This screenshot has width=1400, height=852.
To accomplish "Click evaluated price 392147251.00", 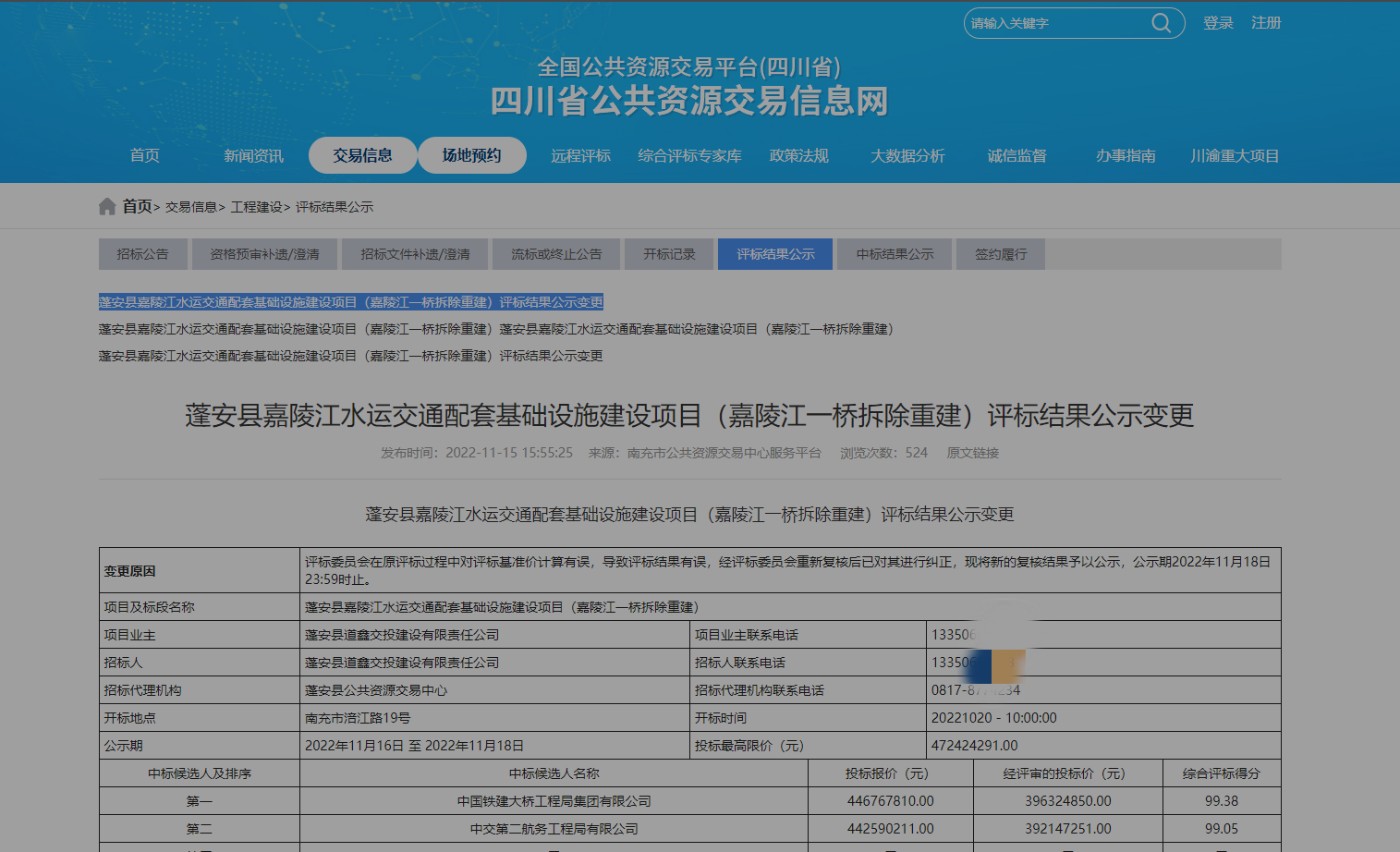I will 1067,829.
